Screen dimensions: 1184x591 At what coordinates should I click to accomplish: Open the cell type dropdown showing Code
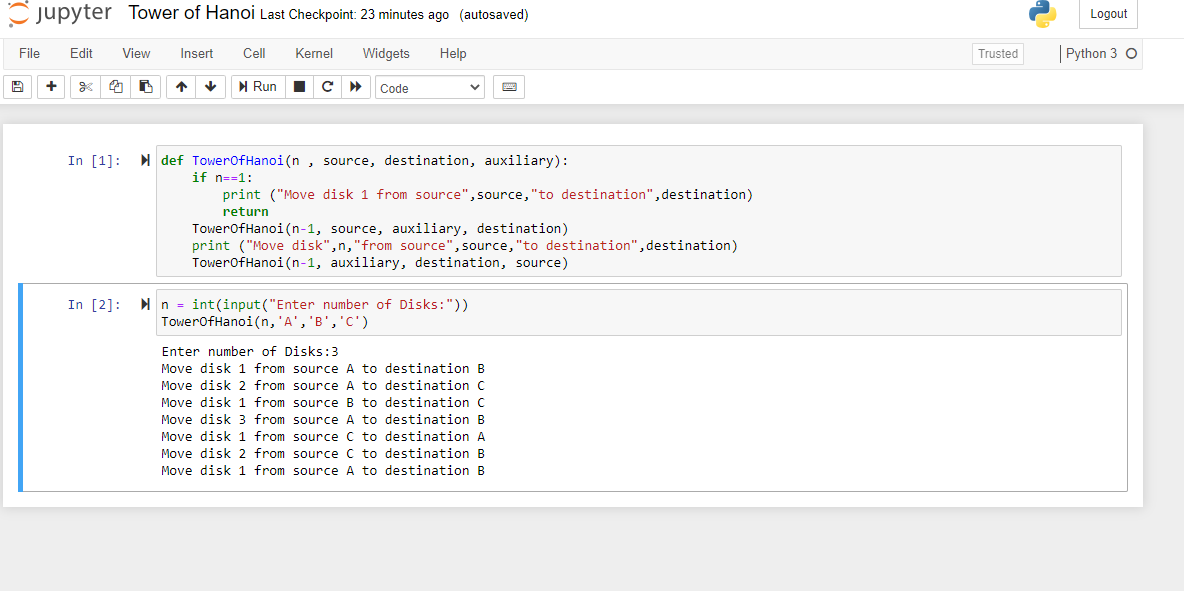coord(430,88)
